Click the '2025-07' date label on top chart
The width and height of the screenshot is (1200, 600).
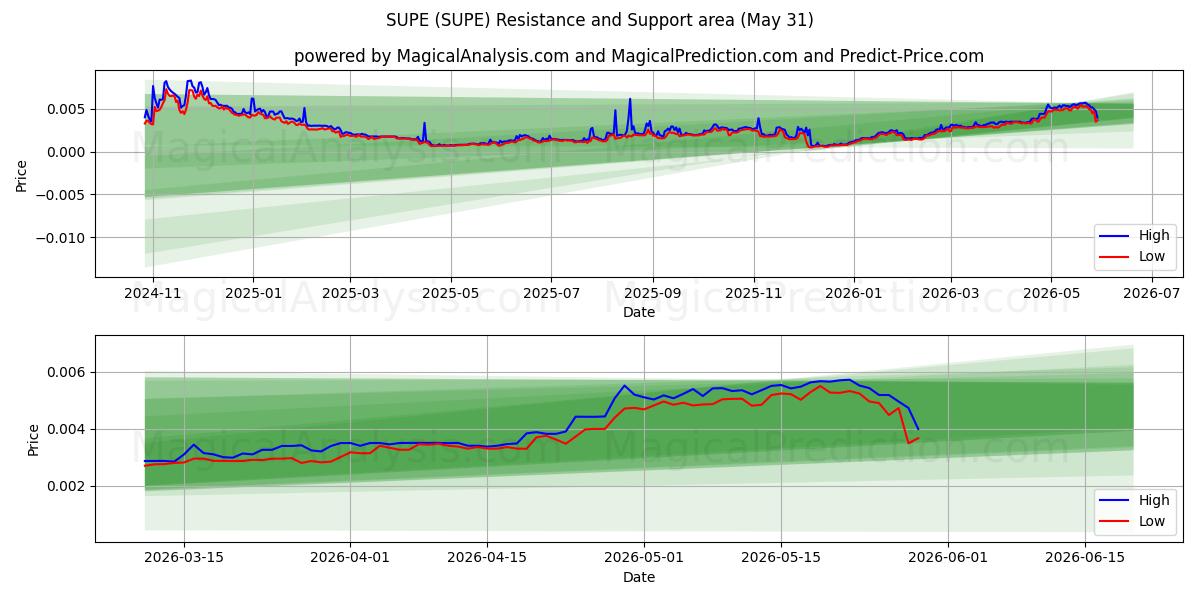[x=551, y=293]
